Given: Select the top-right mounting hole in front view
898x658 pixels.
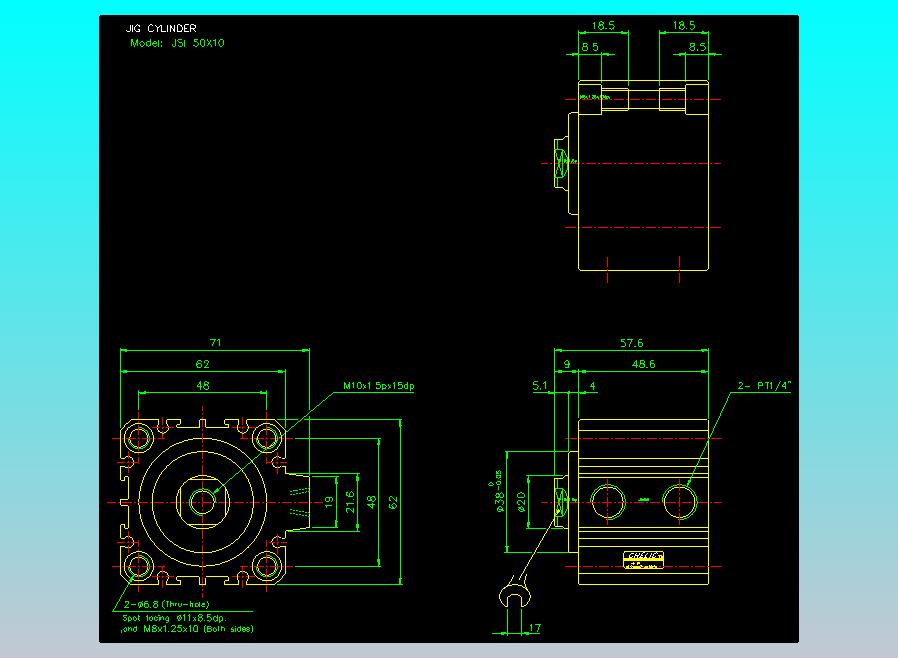Looking at the screenshot, I should 266,436.
